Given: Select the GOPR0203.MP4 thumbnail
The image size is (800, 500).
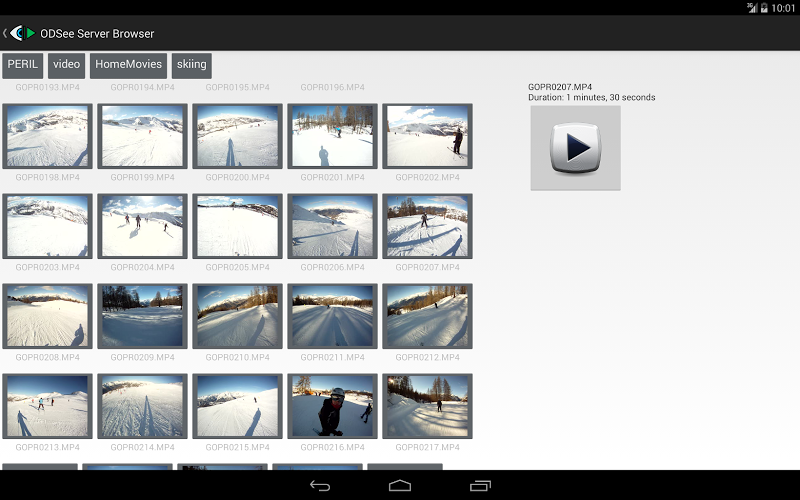Looking at the screenshot, I should tap(47, 226).
